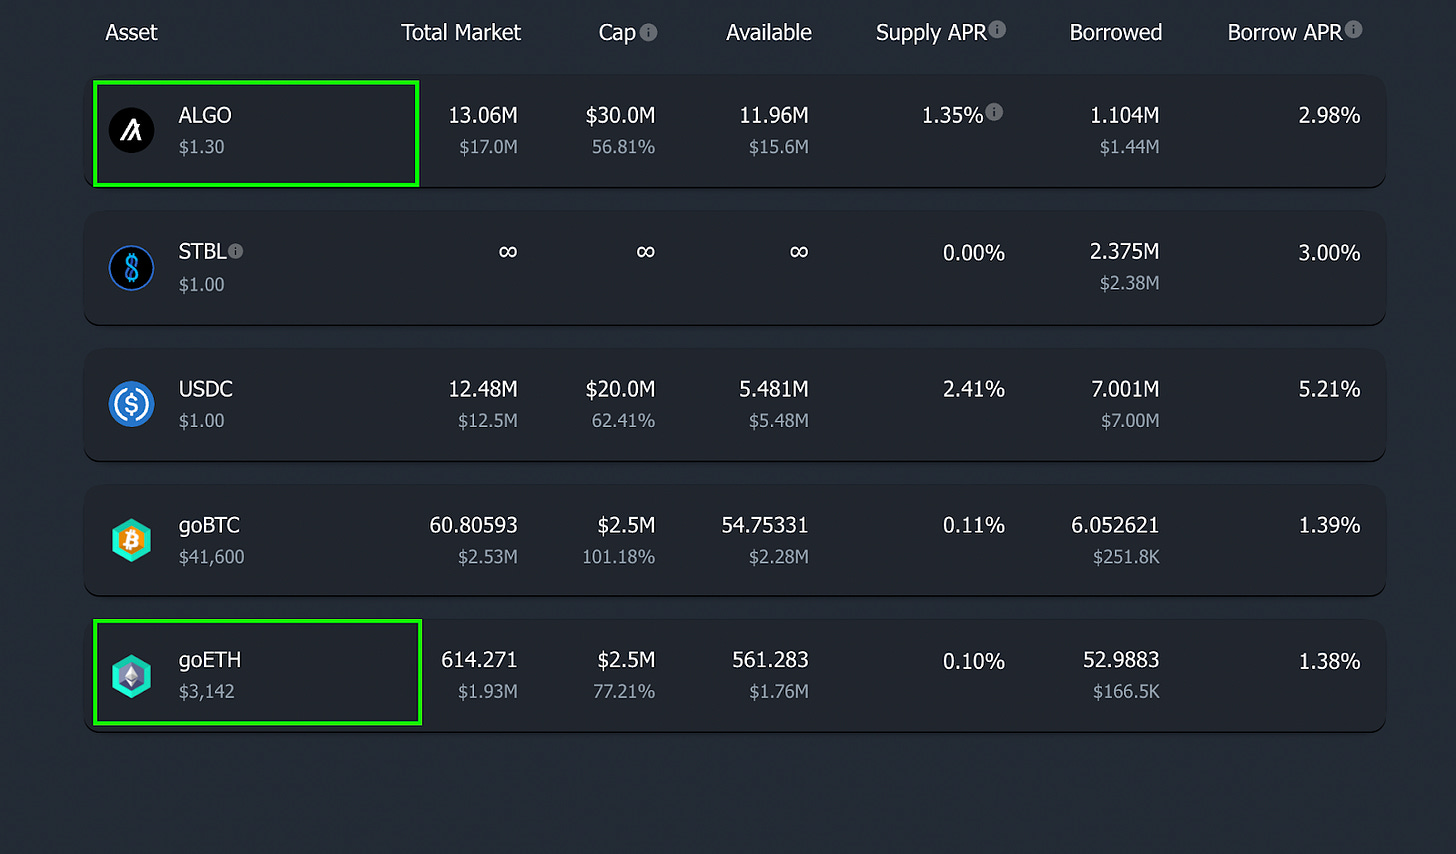Image resolution: width=1456 pixels, height=854 pixels.
Task: Click goETH price $3,142
Action: pos(206,691)
